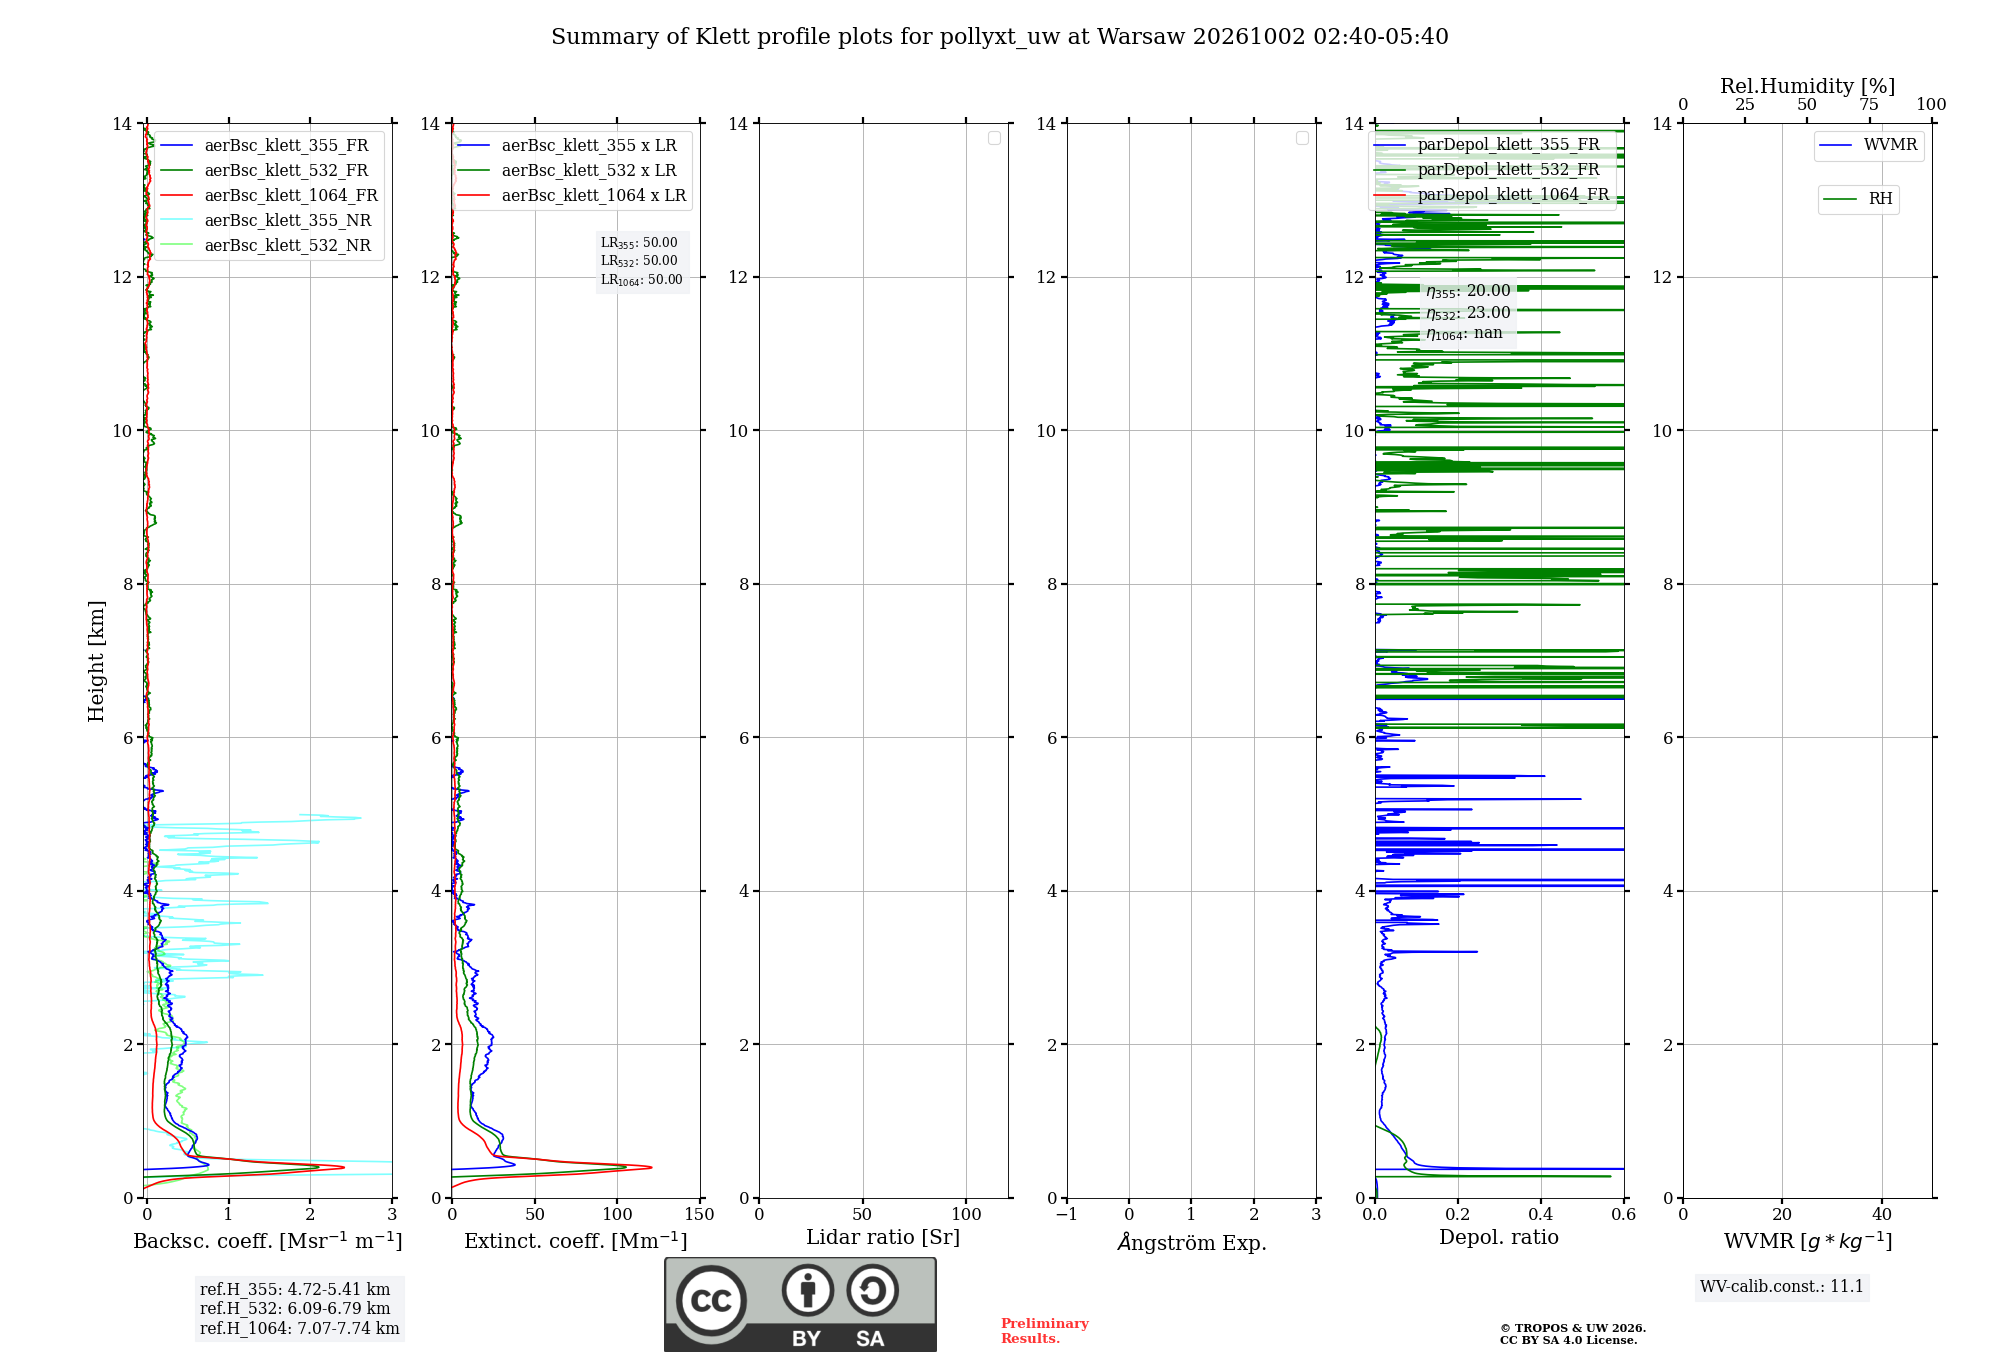
Task: Click the RH legend entry
Action: 1858,199
